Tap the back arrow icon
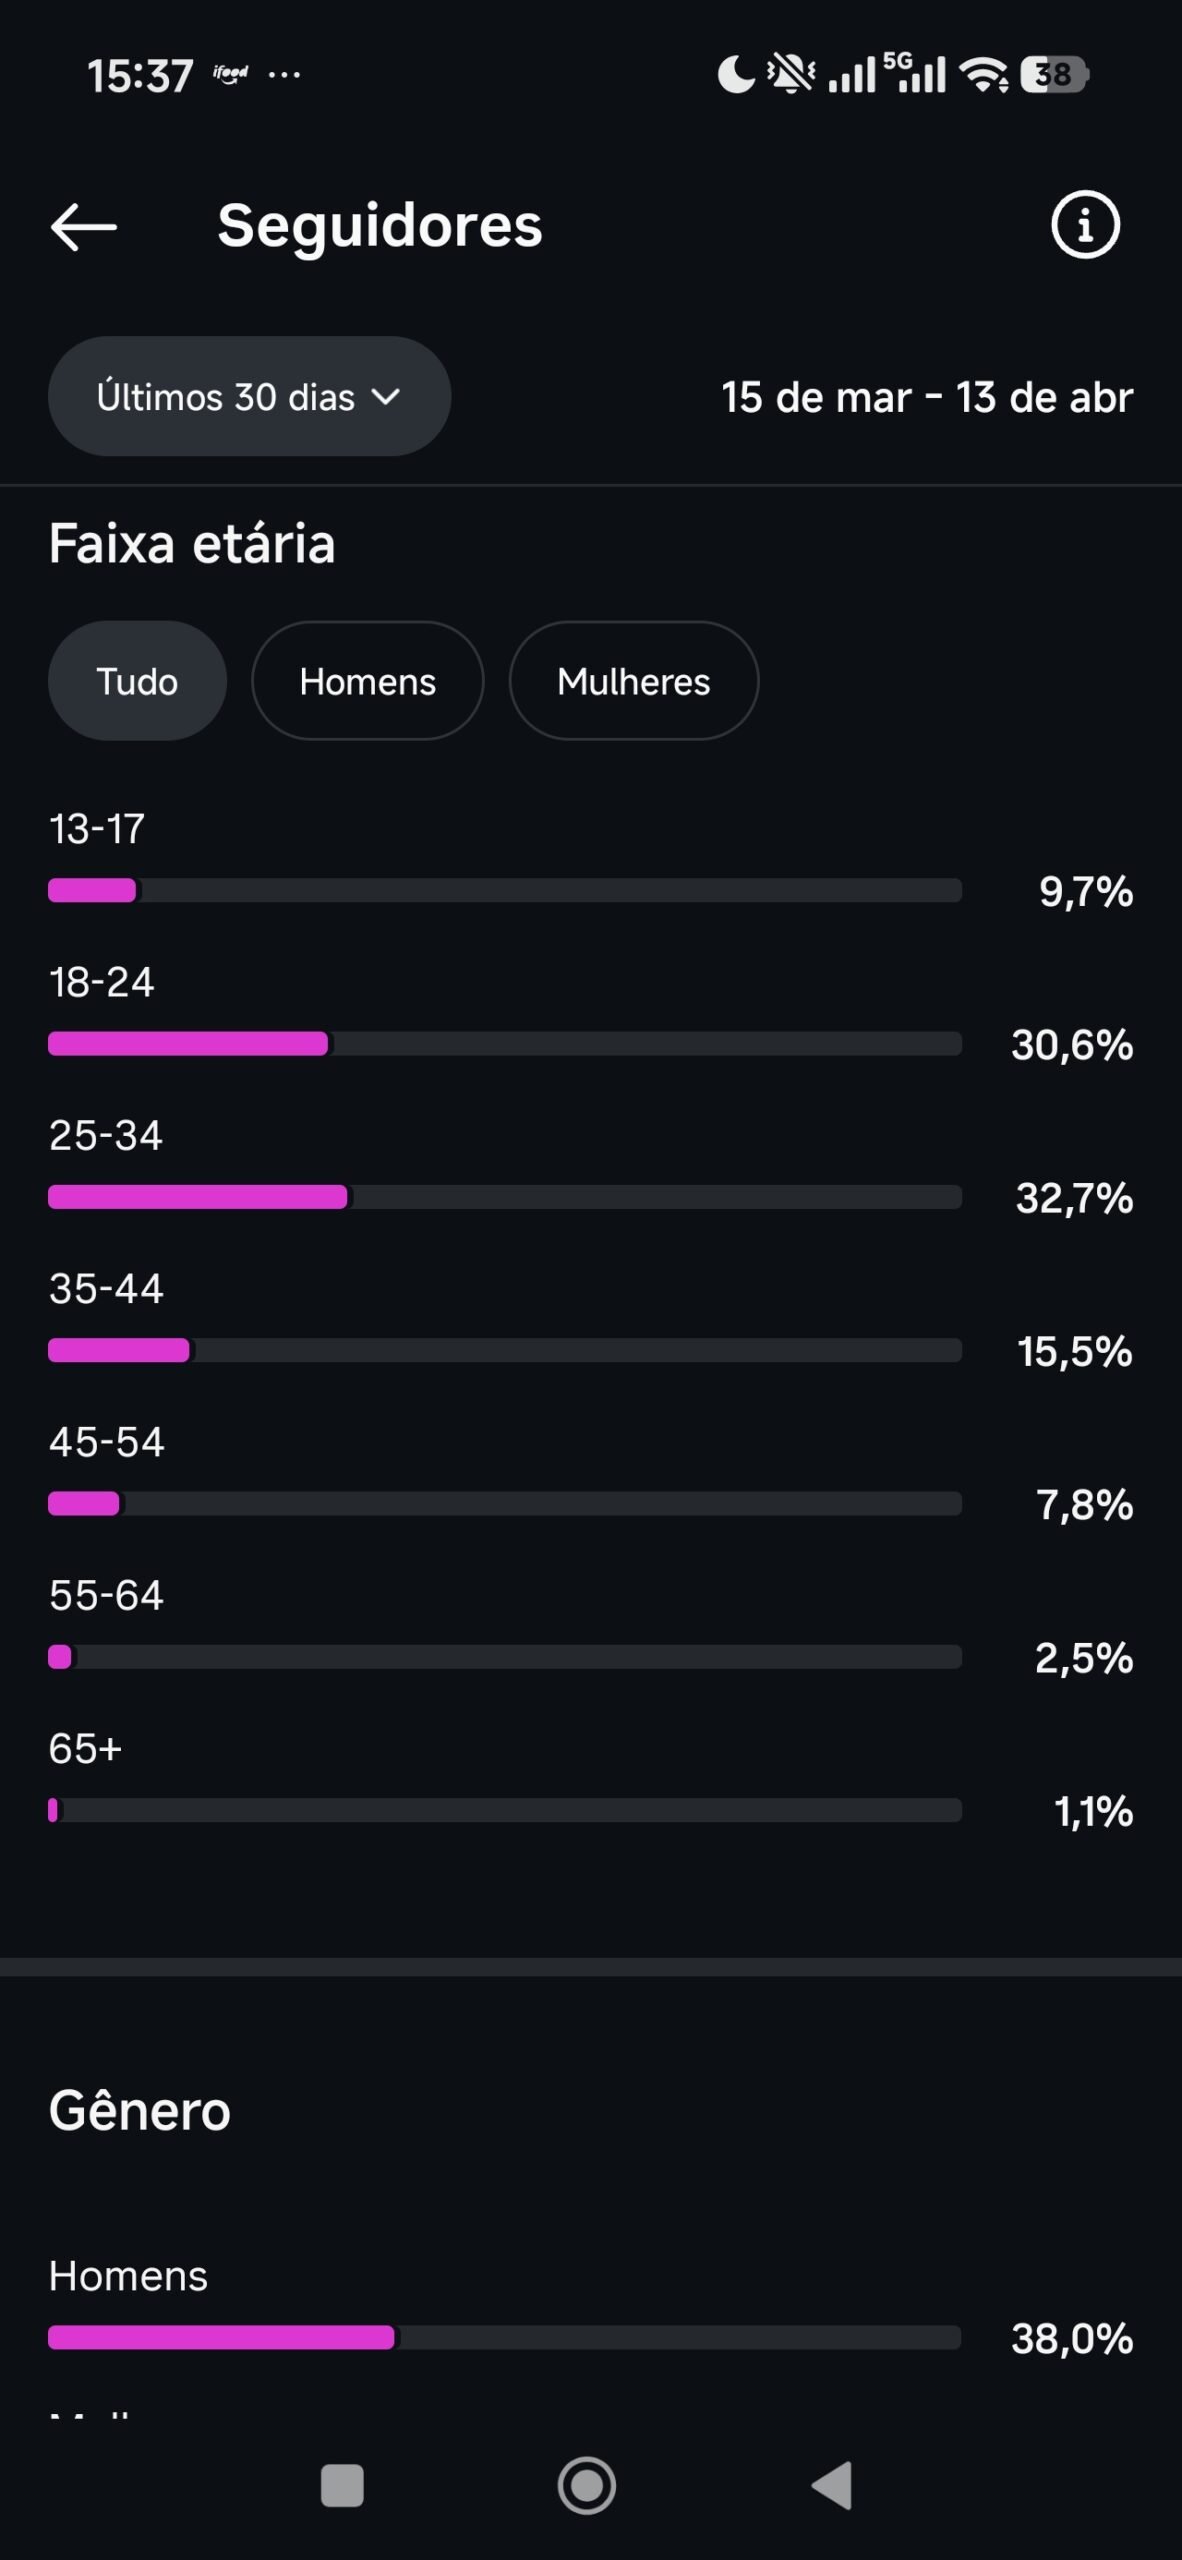This screenshot has width=1182, height=2560. [x=84, y=227]
